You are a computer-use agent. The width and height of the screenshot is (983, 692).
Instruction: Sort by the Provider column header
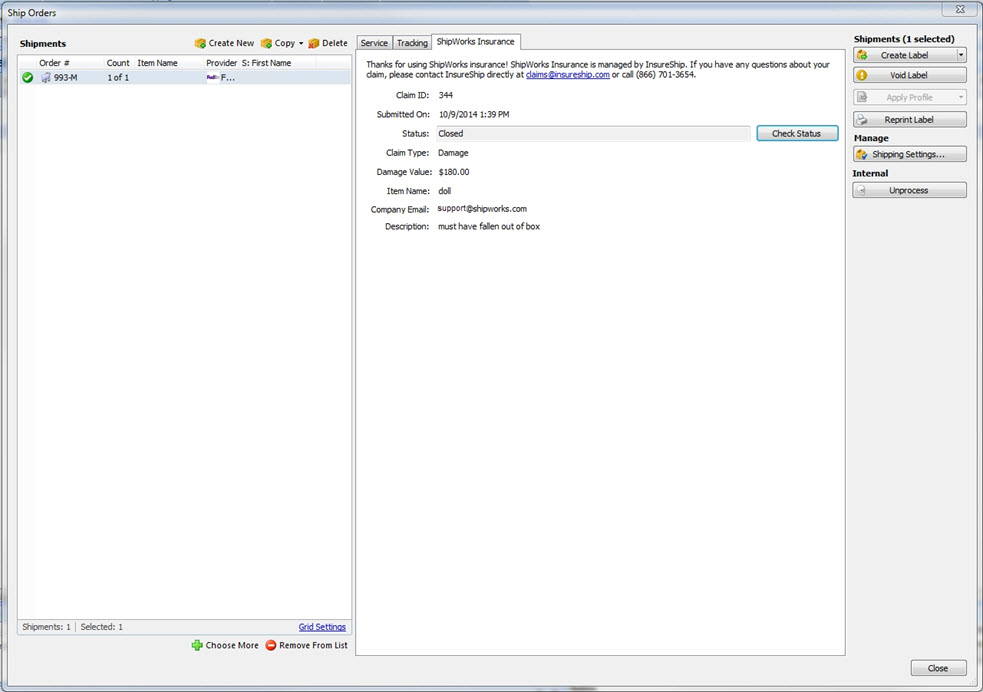221,63
